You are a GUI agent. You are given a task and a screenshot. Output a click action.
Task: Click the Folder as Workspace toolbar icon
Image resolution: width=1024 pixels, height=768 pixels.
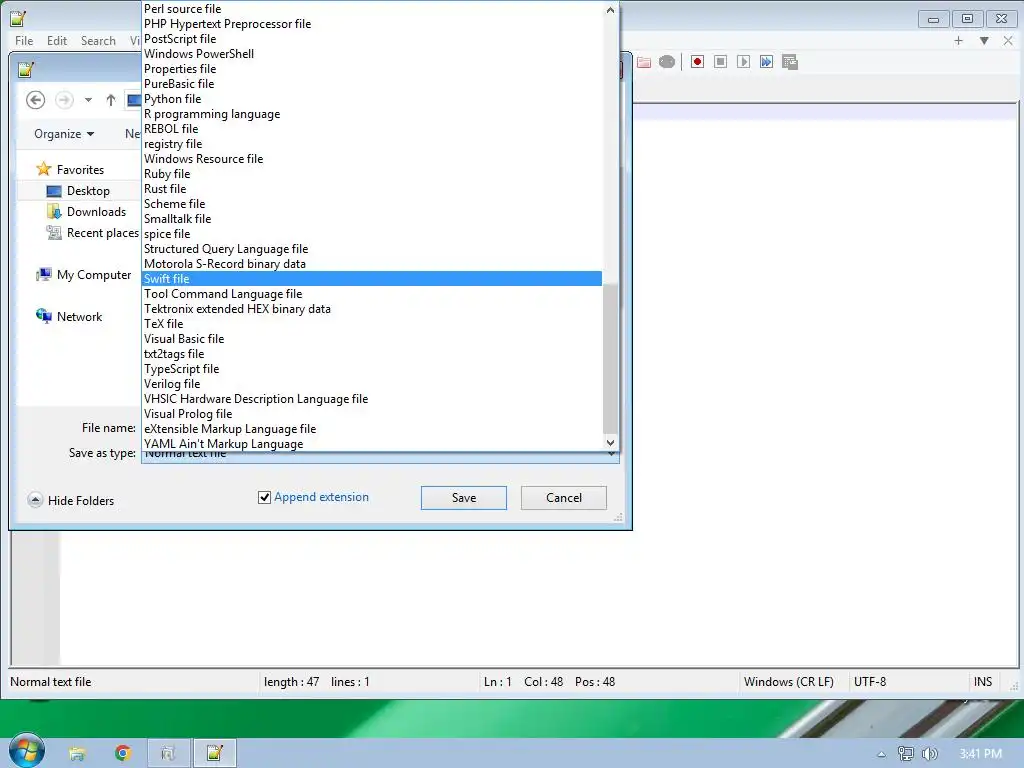pyautogui.click(x=644, y=62)
